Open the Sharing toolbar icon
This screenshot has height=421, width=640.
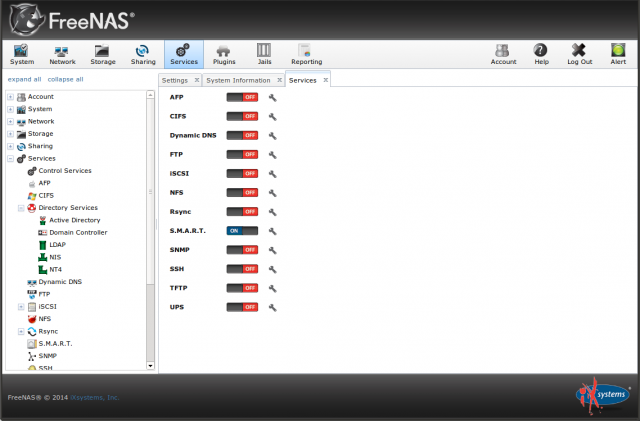pos(143,54)
